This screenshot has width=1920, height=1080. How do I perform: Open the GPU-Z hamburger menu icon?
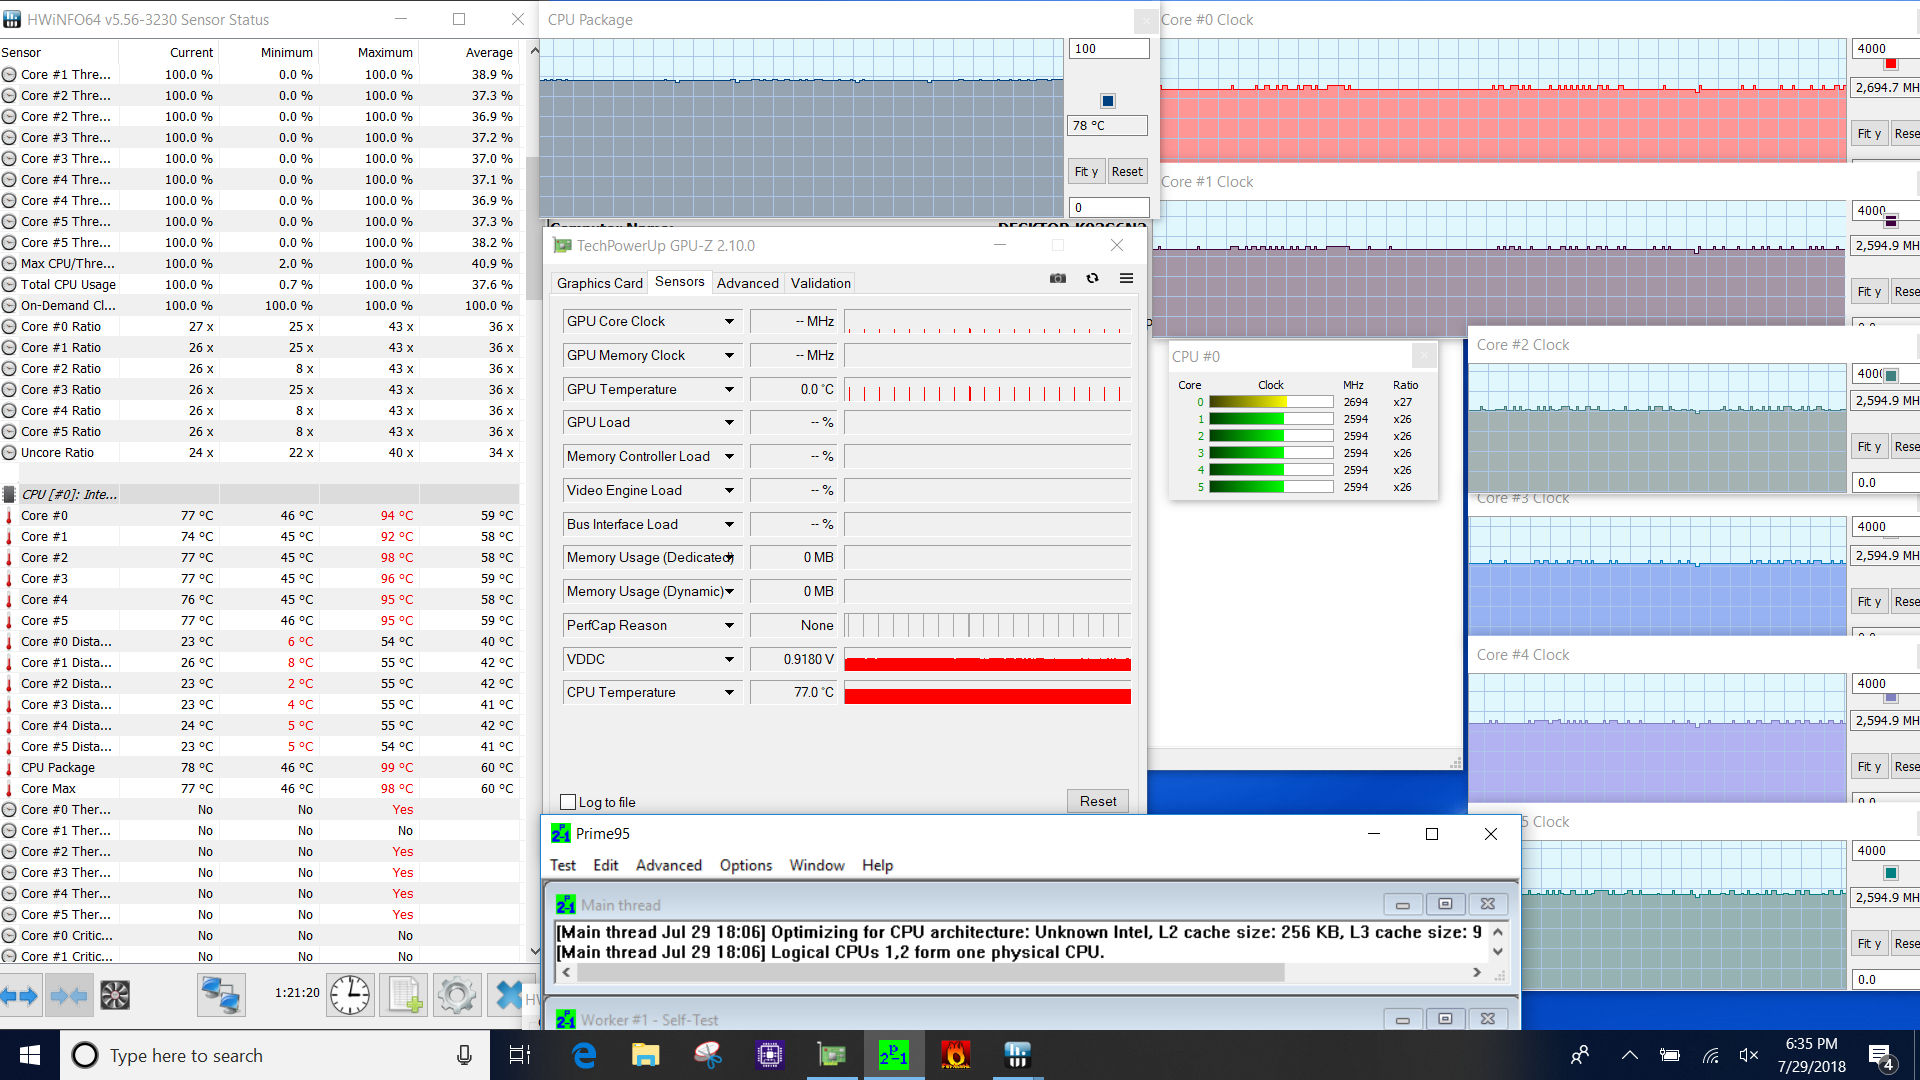(1126, 279)
